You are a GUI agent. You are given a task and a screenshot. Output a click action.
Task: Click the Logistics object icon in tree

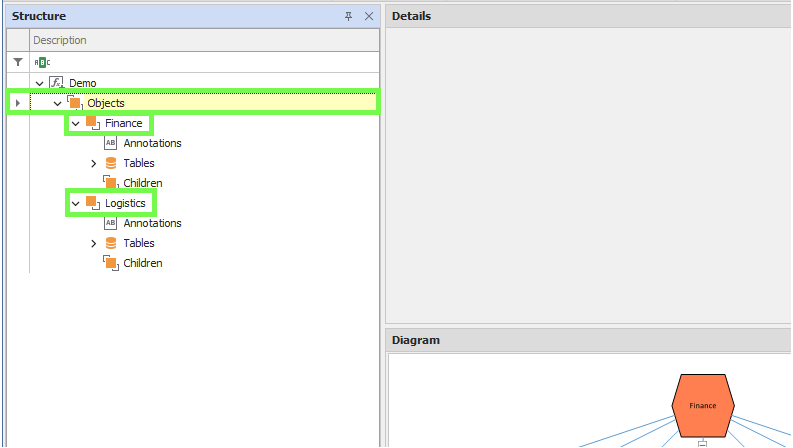pyautogui.click(x=92, y=203)
